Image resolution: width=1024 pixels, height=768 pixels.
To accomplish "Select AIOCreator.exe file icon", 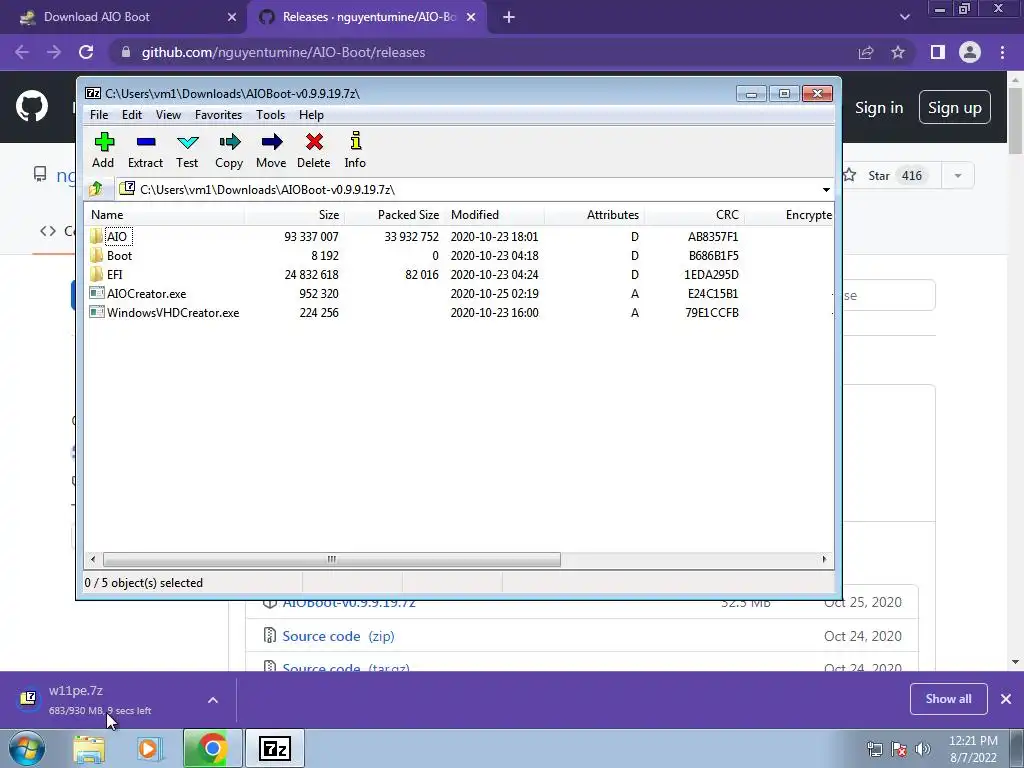I will click(97, 293).
